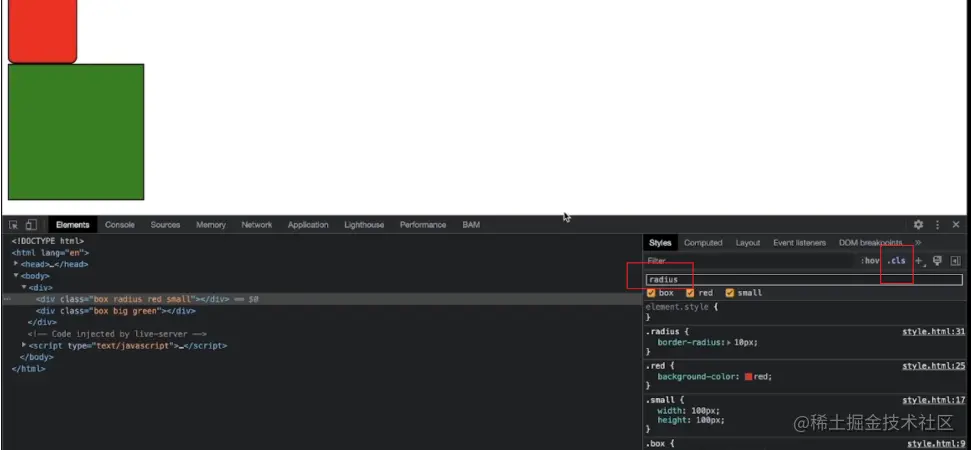Open style.html:31 source link for .radius
Viewport: 971px width, 450px height.
coord(933,332)
